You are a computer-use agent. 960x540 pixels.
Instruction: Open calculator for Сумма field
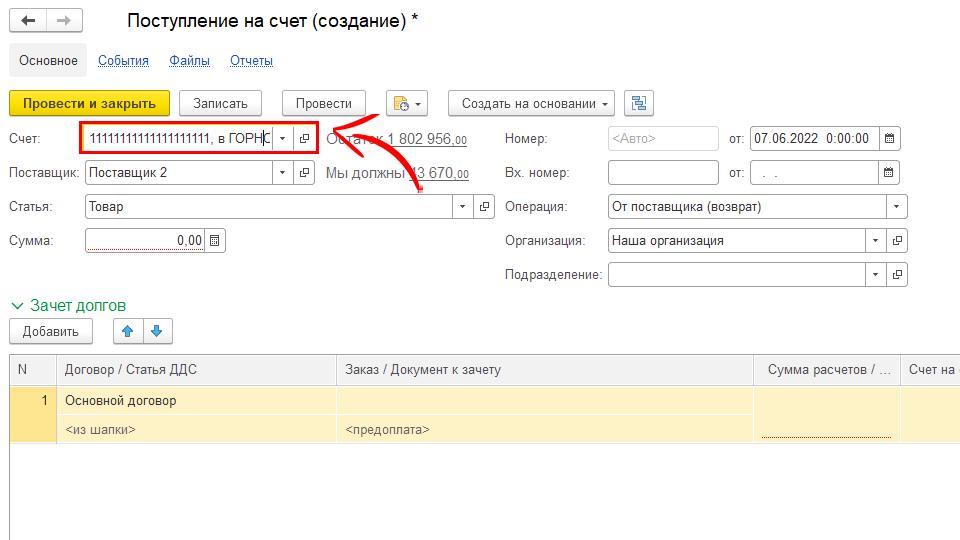[215, 240]
